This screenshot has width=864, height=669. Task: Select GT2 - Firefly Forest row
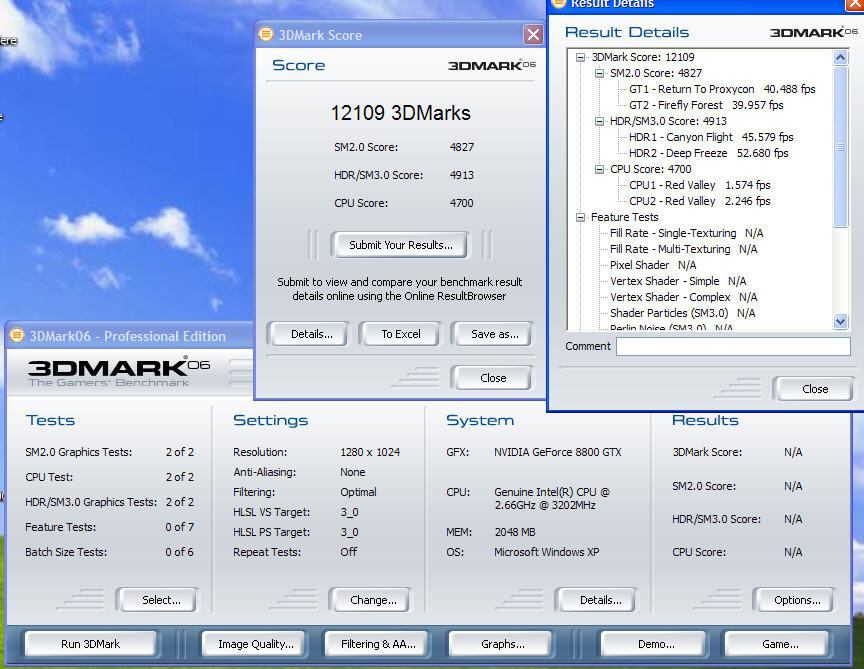pos(706,105)
